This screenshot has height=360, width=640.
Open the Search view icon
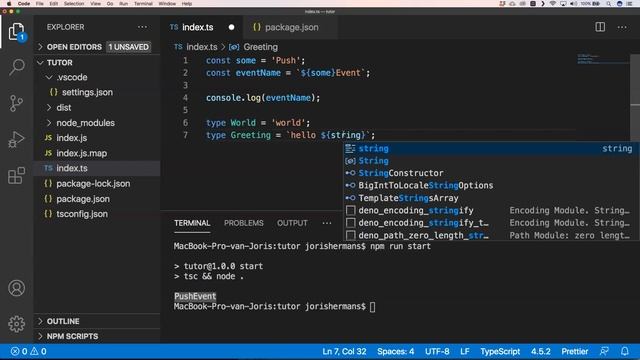tap(16, 67)
